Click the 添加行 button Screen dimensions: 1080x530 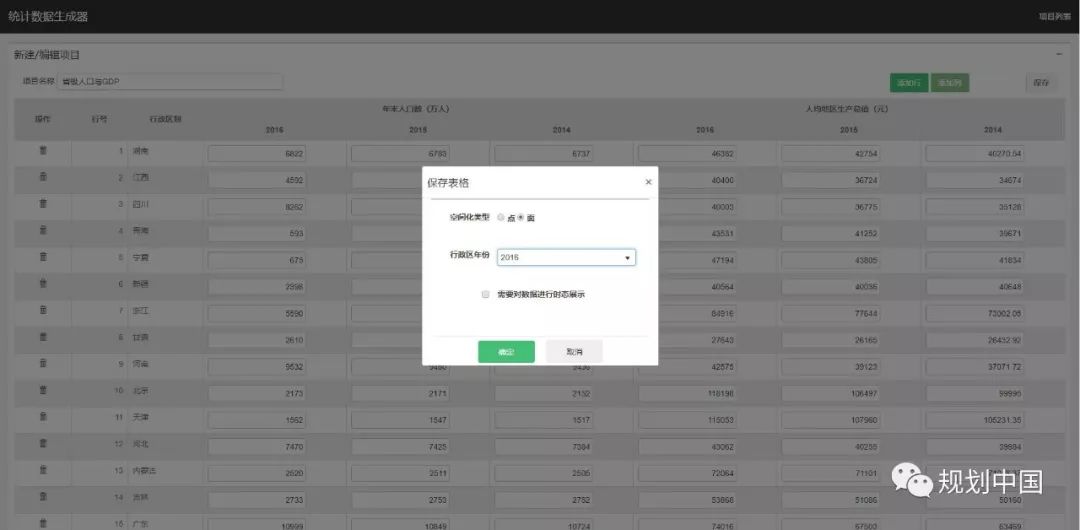pos(909,83)
